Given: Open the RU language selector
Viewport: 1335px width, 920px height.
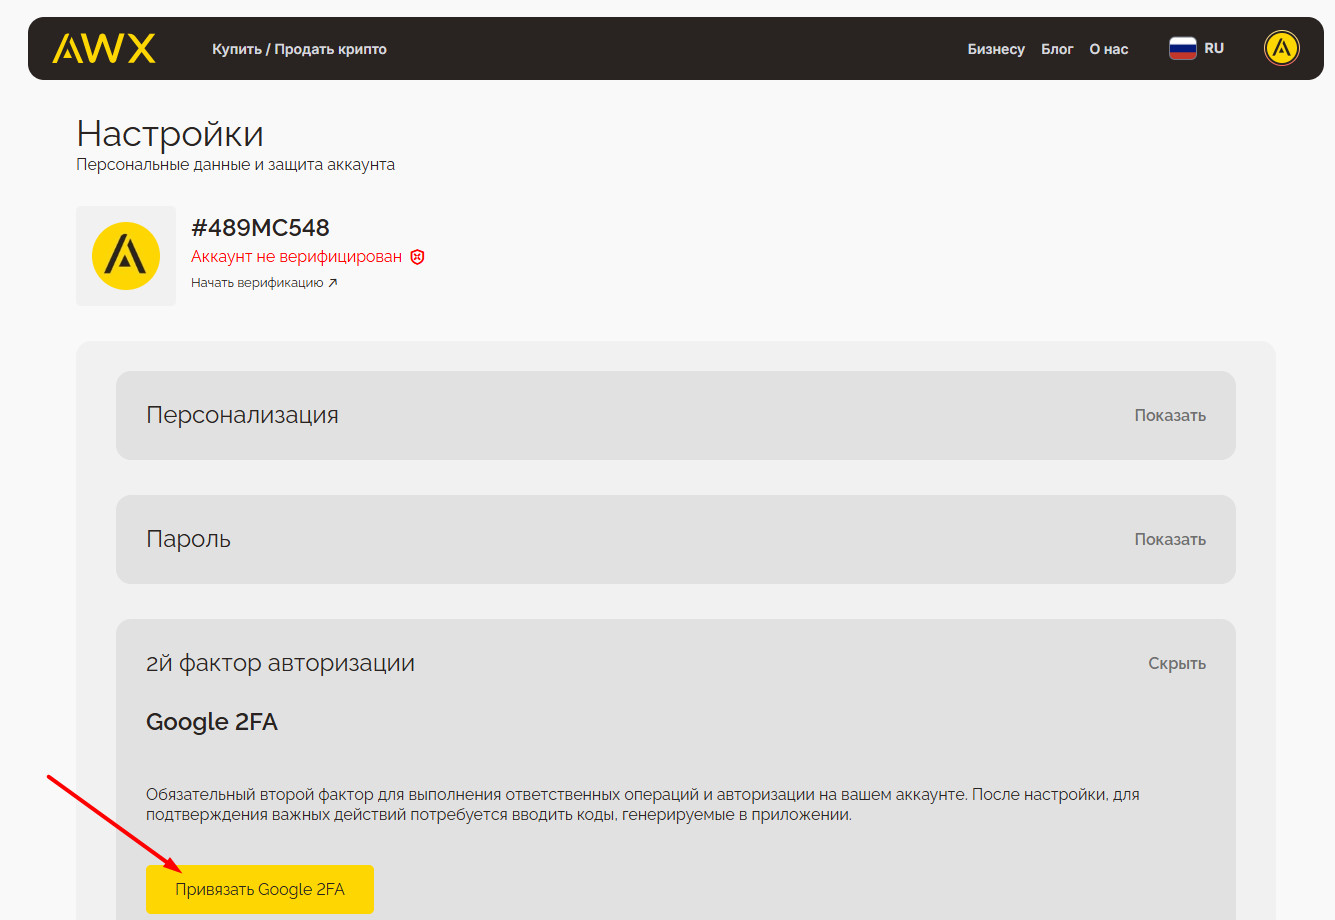Looking at the screenshot, I should coord(1214,48).
